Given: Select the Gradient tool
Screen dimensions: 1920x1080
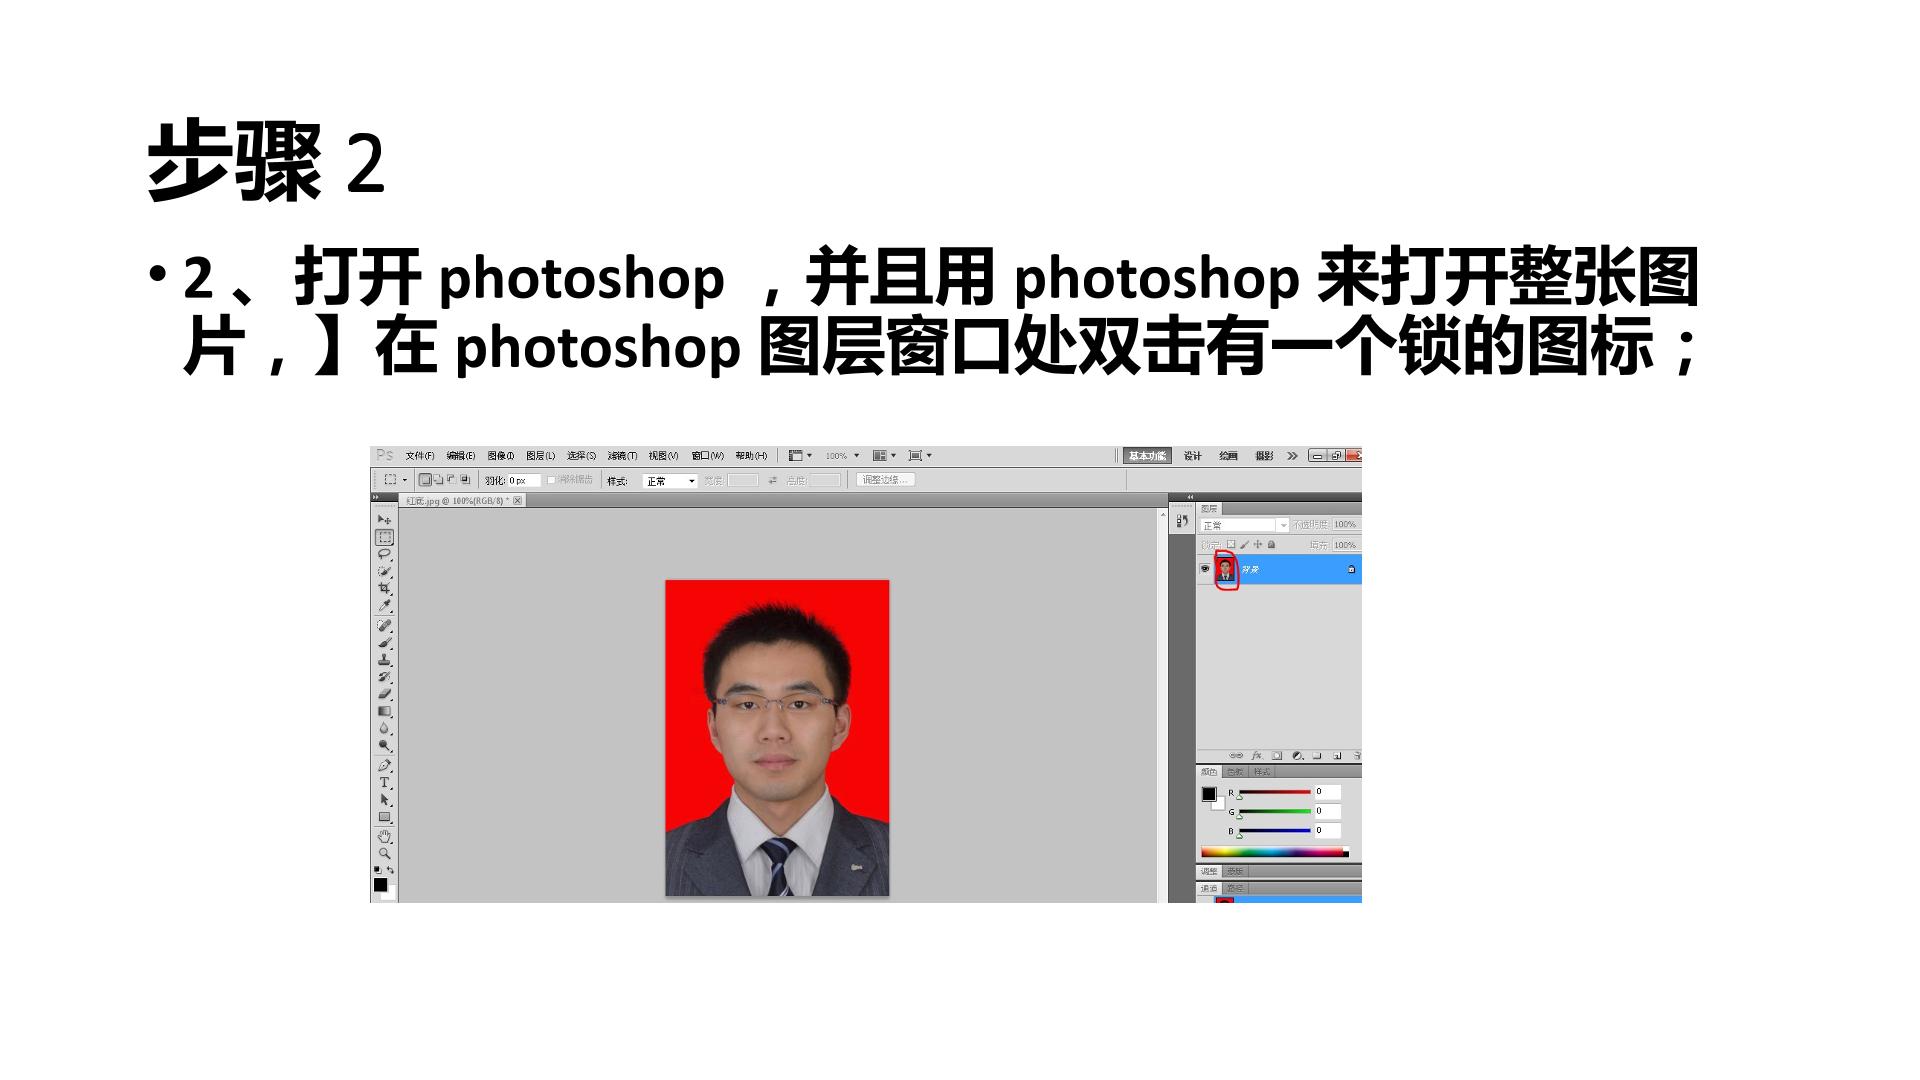Looking at the screenshot, I should point(384,711).
